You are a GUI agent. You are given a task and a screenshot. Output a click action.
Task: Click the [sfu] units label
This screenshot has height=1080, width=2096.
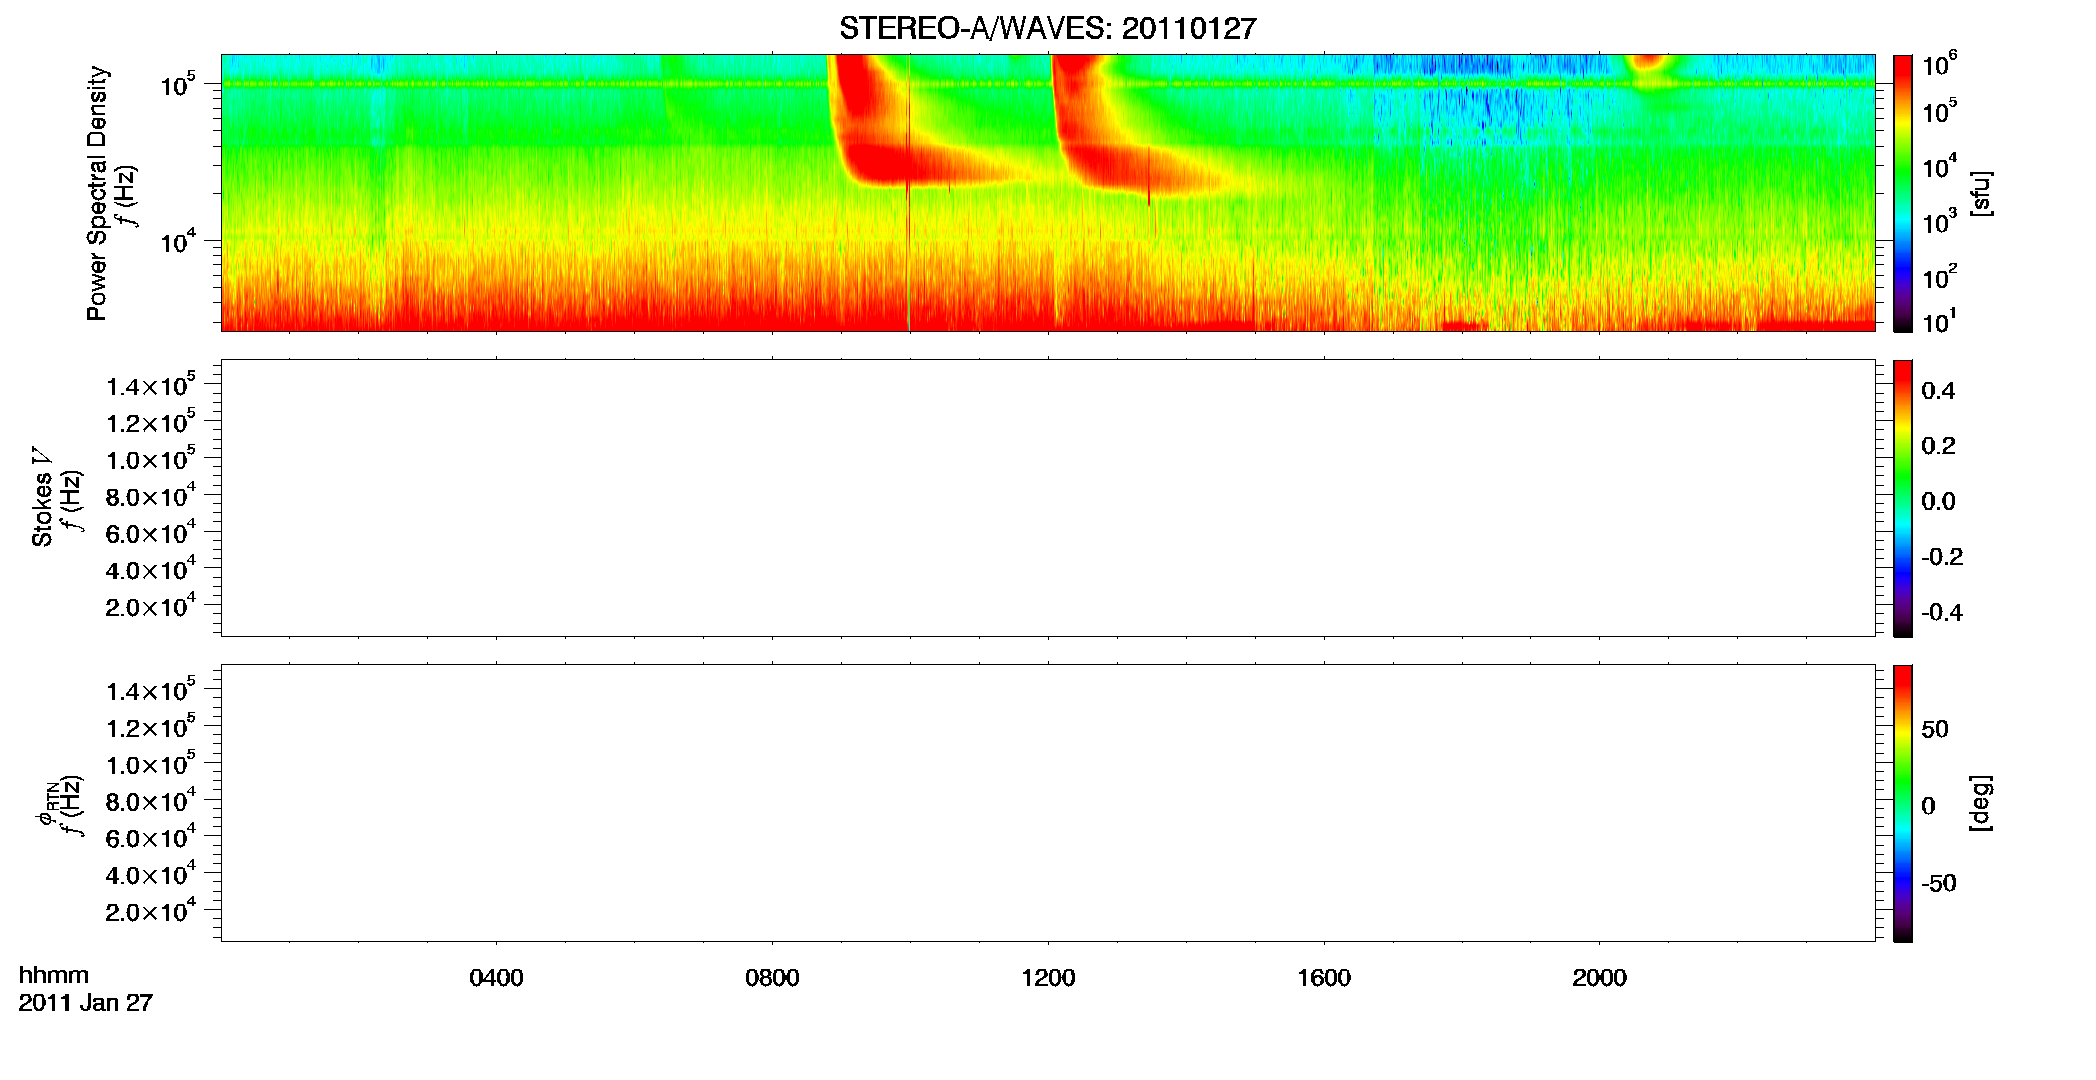pyautogui.click(x=1980, y=194)
